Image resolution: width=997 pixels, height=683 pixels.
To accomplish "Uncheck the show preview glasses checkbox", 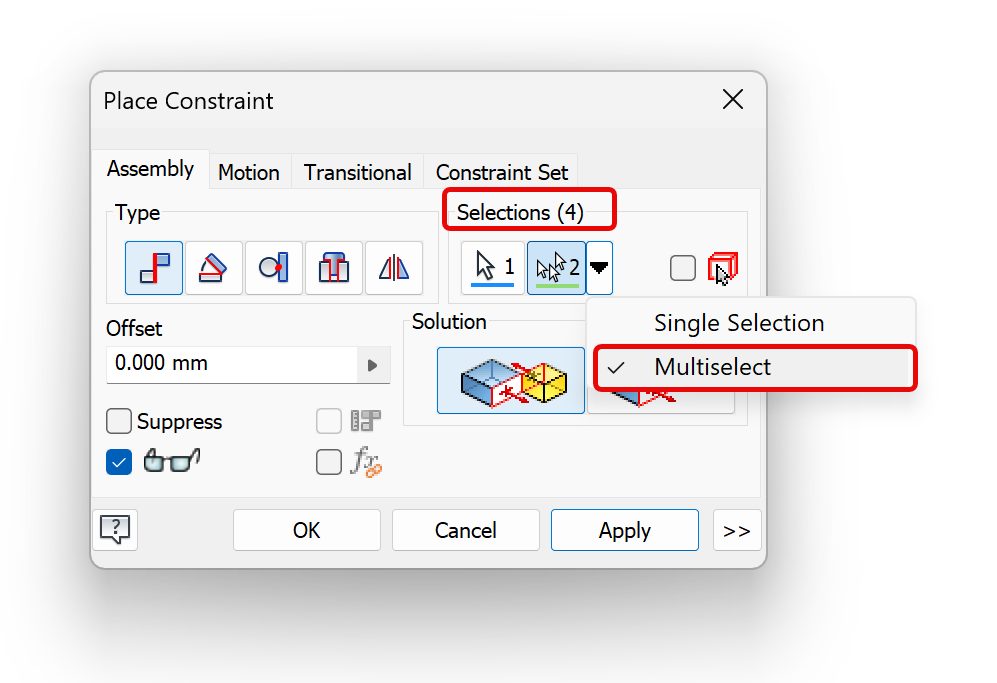I will [x=119, y=461].
